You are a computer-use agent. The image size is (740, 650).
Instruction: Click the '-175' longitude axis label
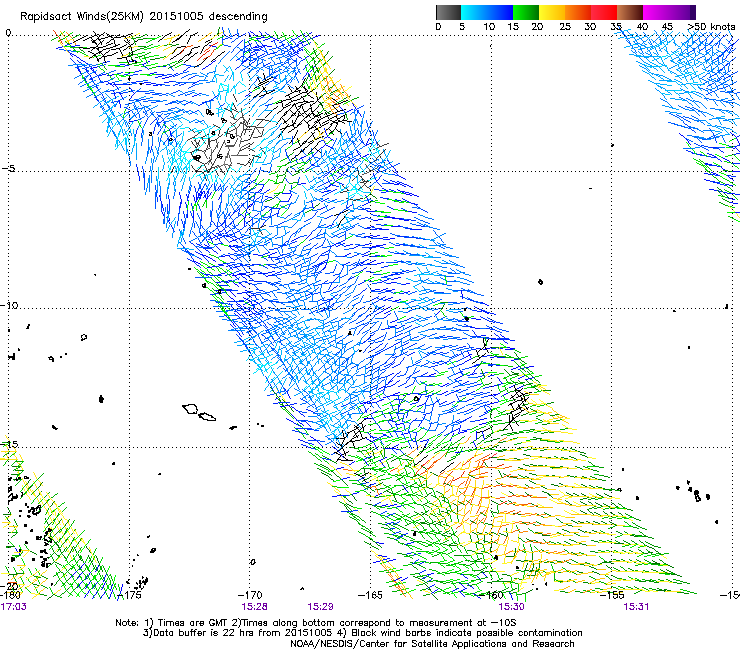tap(129, 595)
